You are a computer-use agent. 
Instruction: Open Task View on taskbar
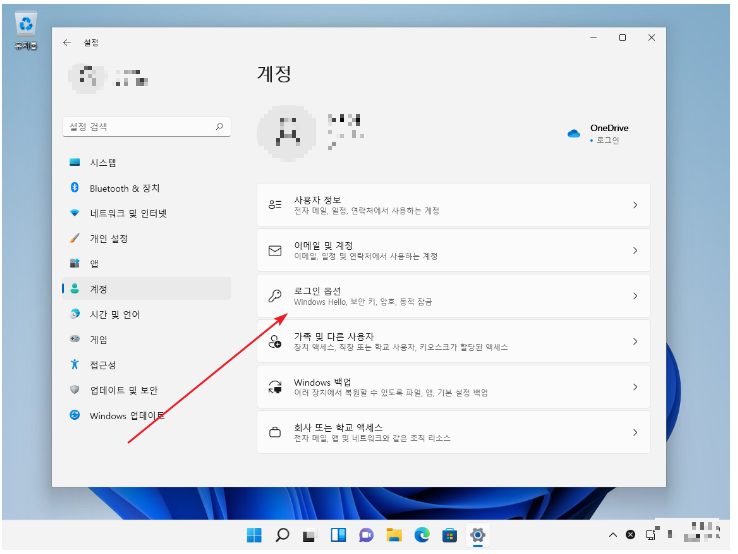[x=310, y=535]
